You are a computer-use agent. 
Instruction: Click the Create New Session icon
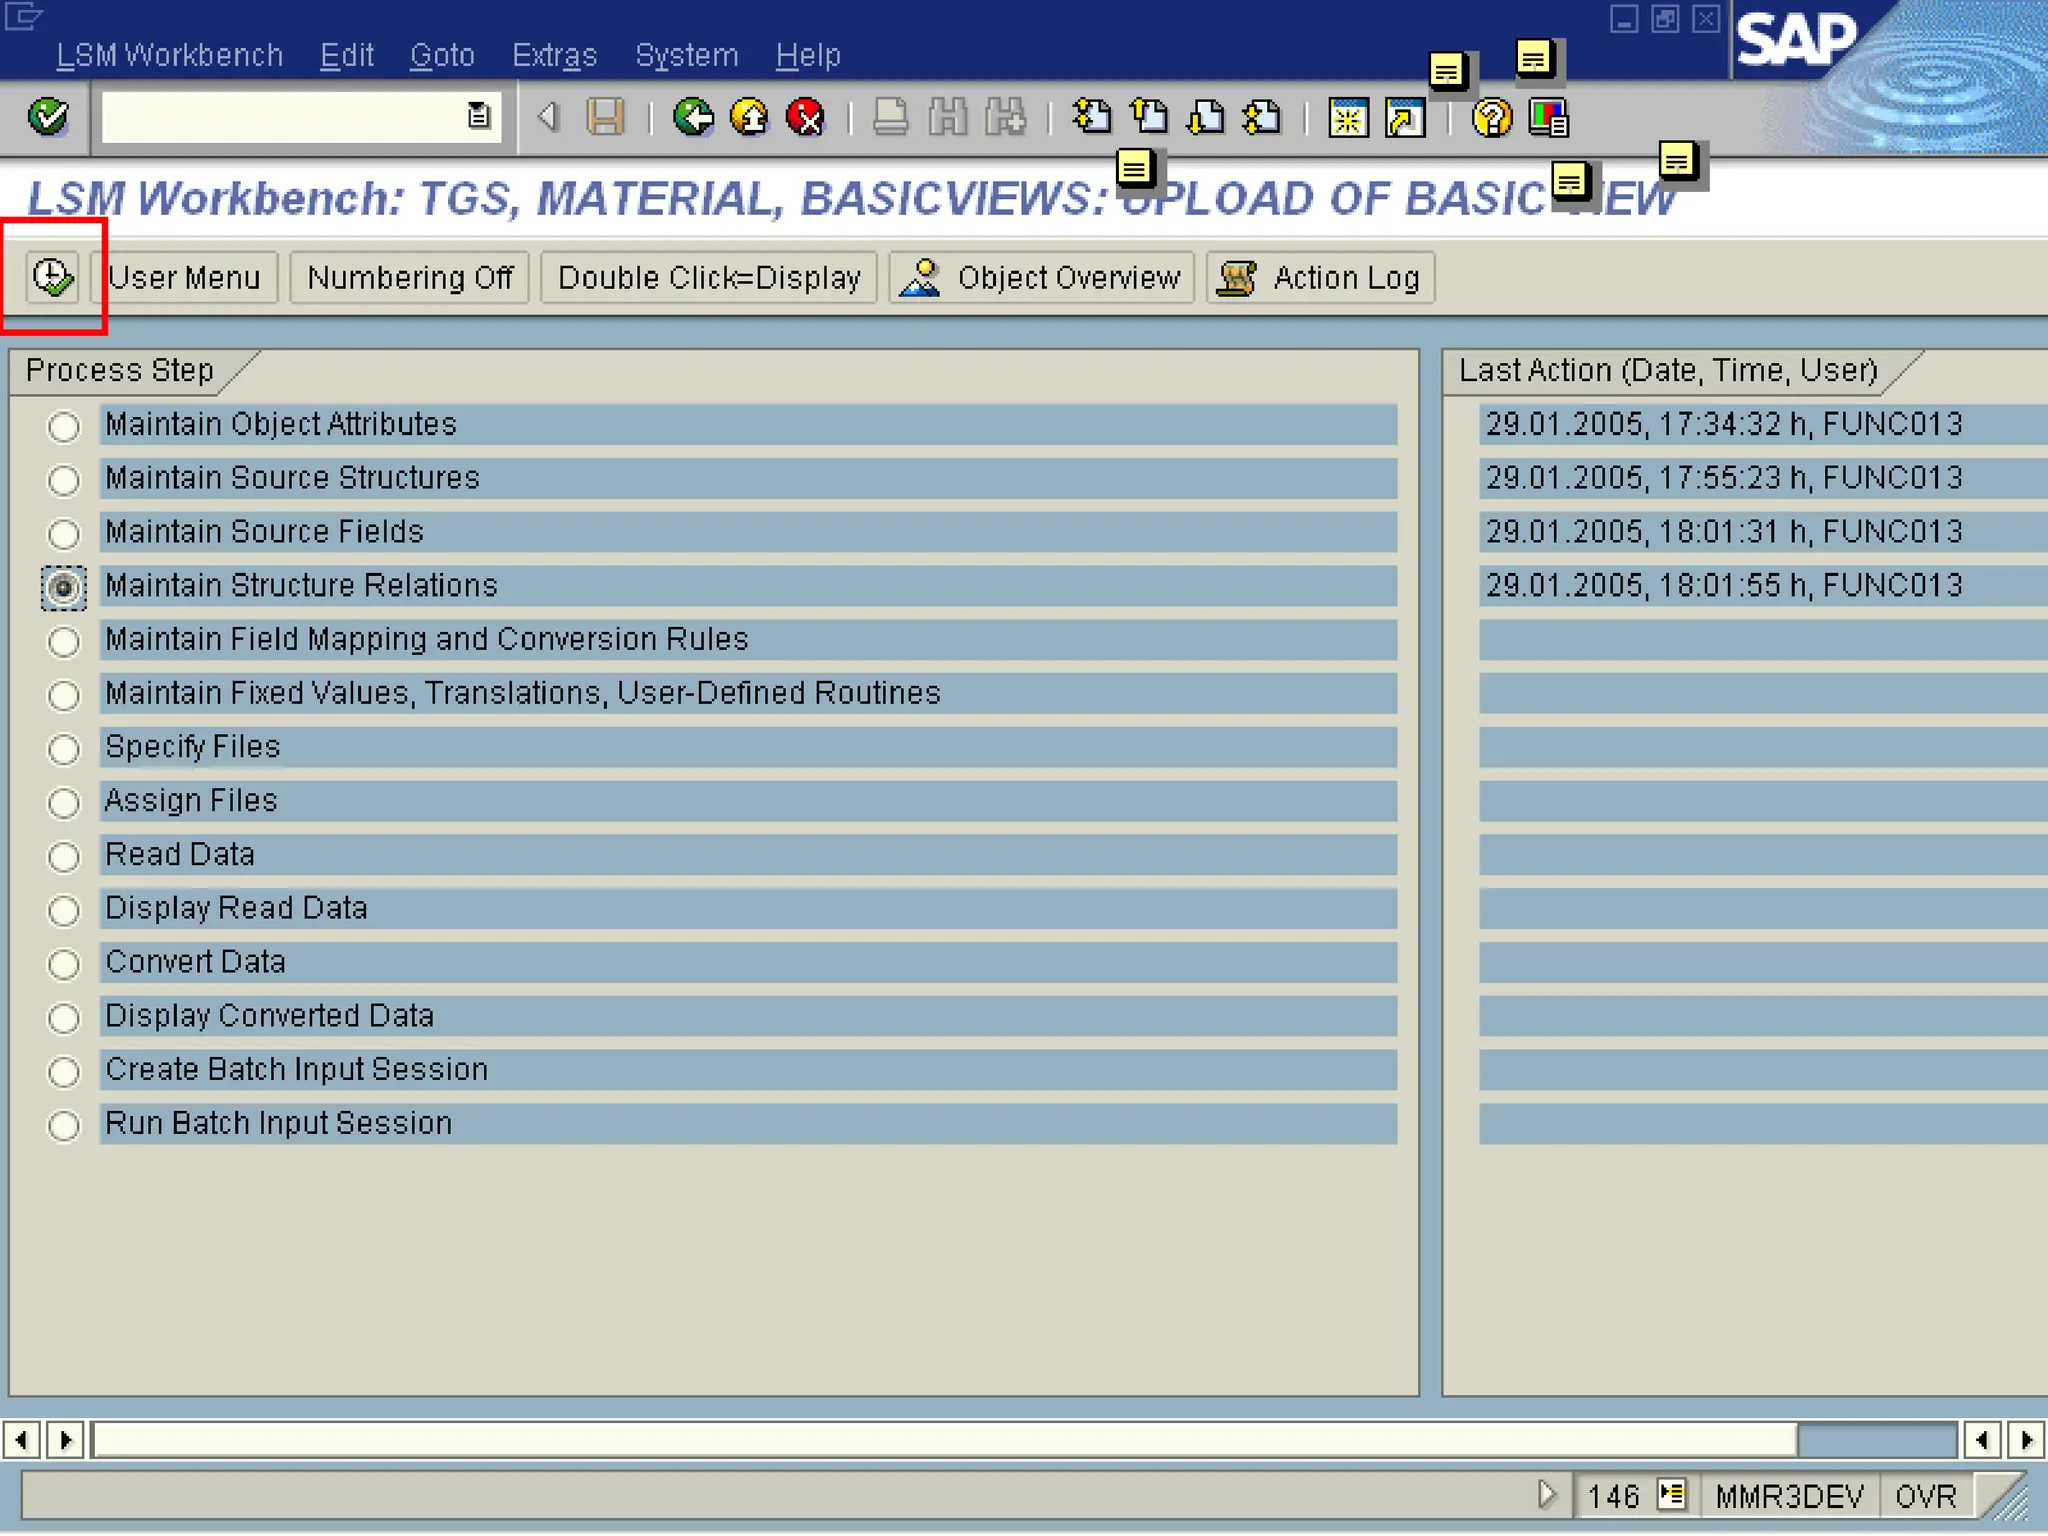click(1348, 118)
